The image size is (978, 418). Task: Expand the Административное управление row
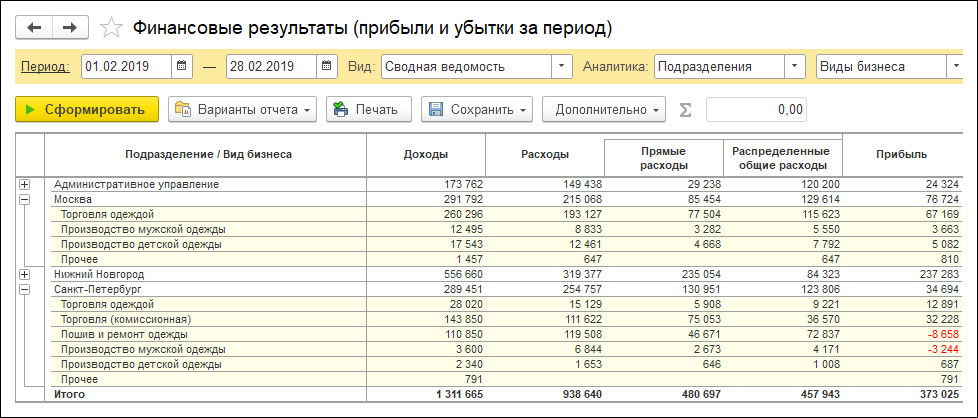point(25,184)
